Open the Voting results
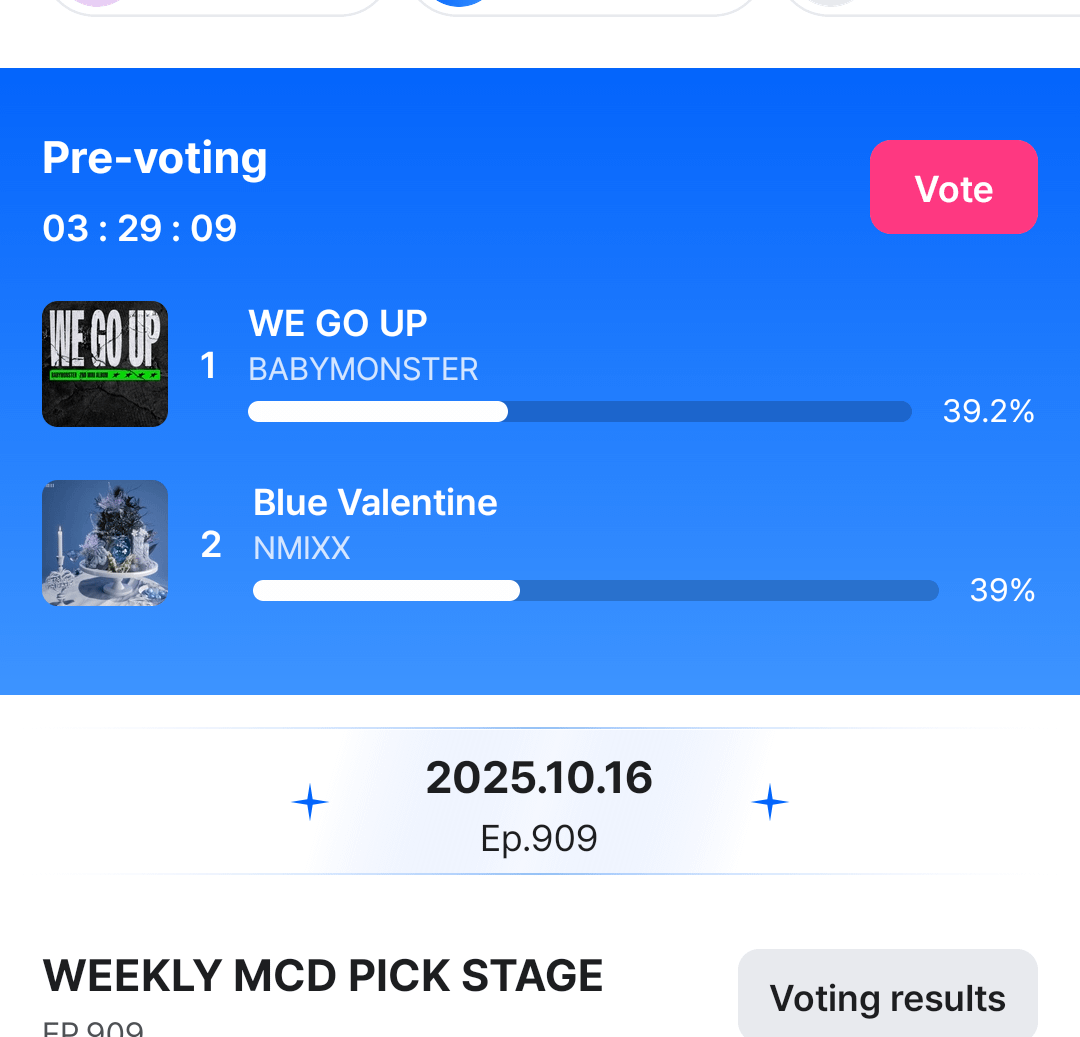The image size is (1080, 1037). 887,997
